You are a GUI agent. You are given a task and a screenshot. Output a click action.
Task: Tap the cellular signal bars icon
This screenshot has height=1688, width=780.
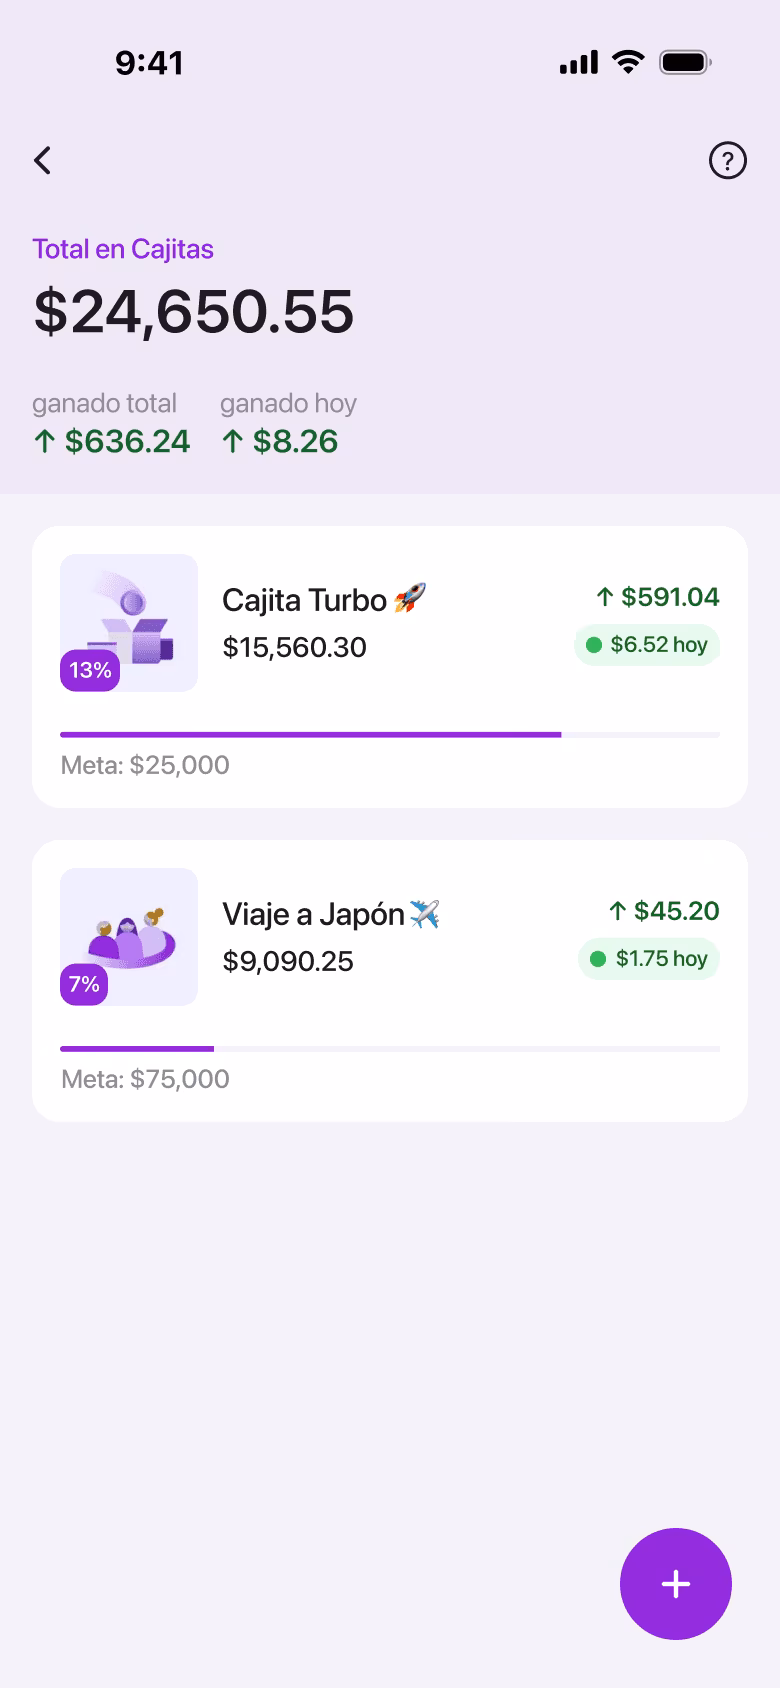(x=579, y=62)
